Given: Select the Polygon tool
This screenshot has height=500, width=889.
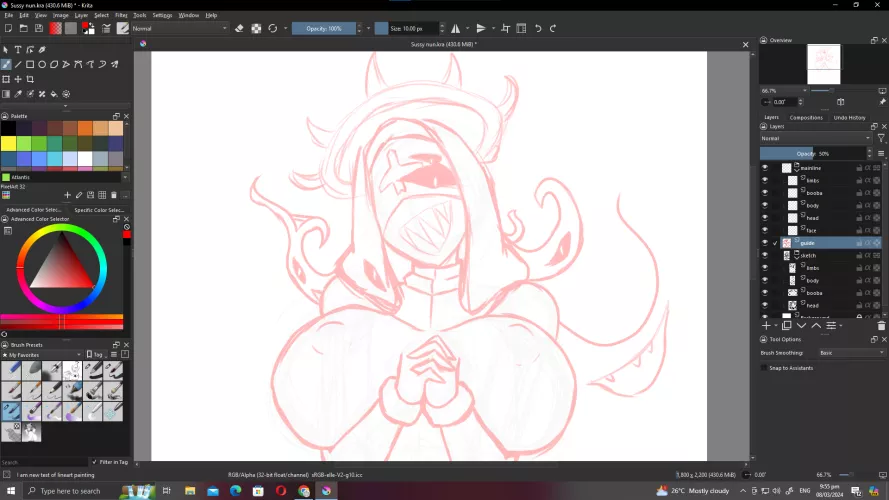Looking at the screenshot, I should (x=54, y=65).
